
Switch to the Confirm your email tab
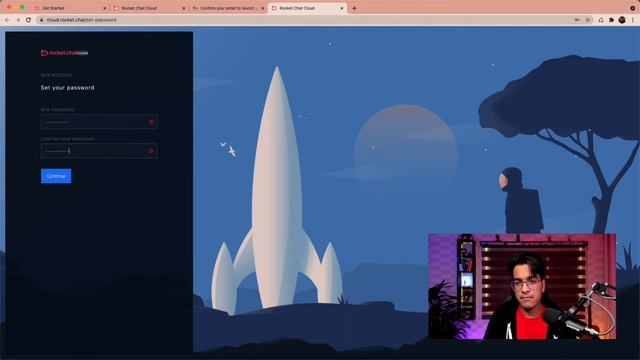point(228,8)
